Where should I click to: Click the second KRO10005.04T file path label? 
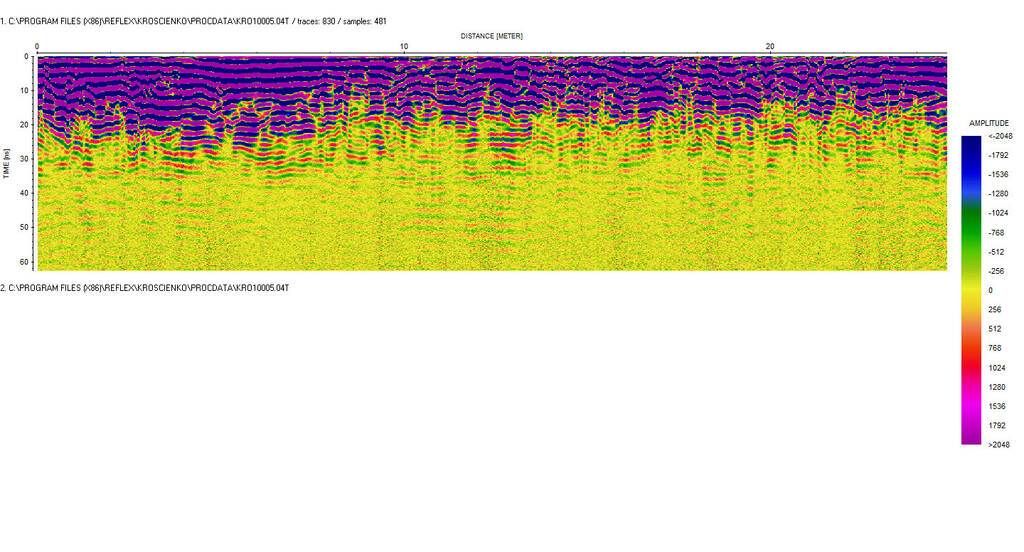[145, 288]
